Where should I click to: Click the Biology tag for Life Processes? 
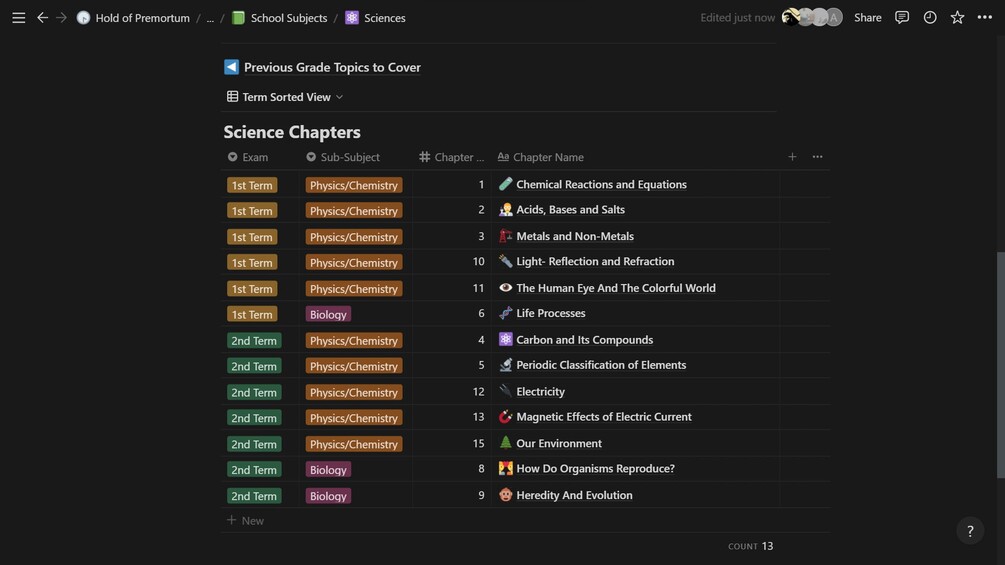(x=328, y=314)
